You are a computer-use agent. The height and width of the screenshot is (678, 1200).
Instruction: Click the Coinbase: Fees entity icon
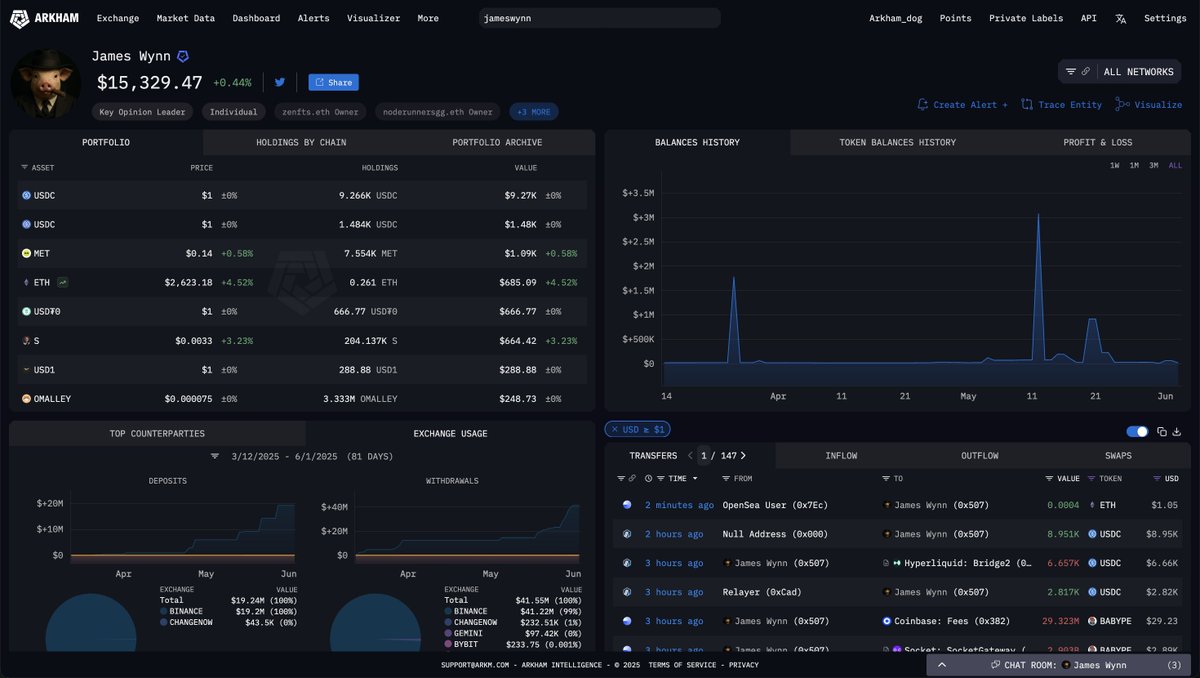pyautogui.click(x=887, y=621)
